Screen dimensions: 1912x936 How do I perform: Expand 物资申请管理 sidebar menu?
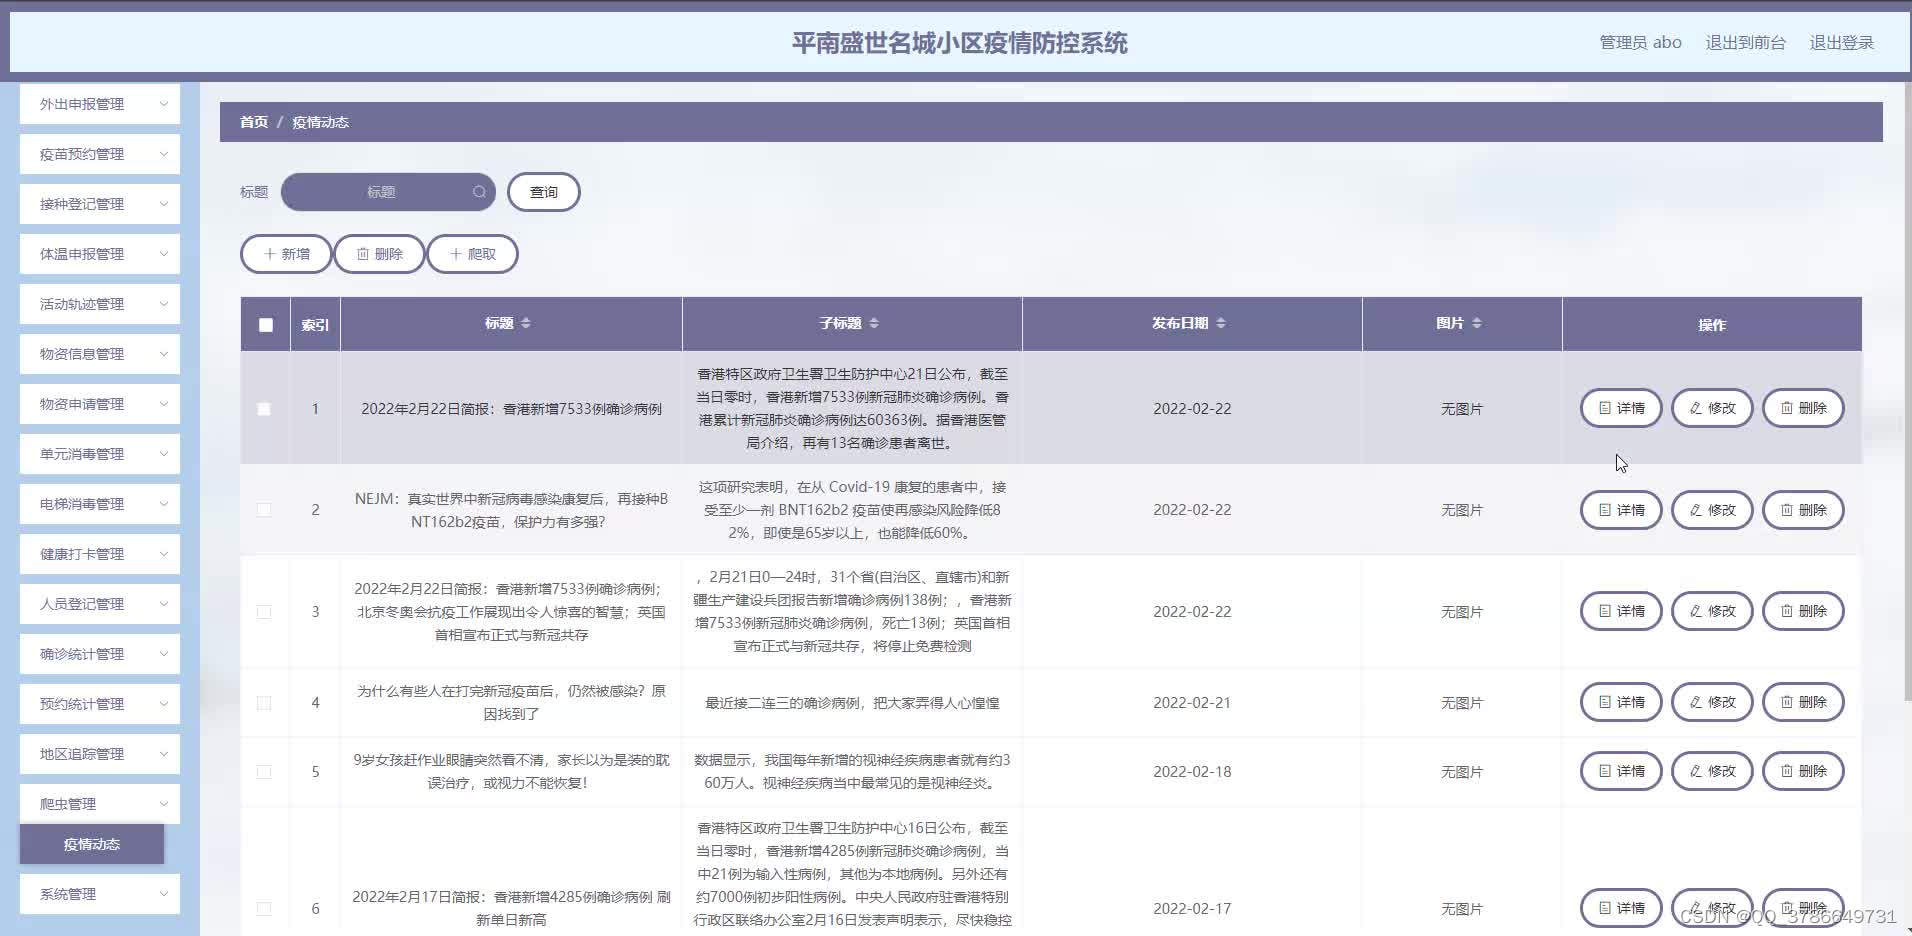click(100, 404)
